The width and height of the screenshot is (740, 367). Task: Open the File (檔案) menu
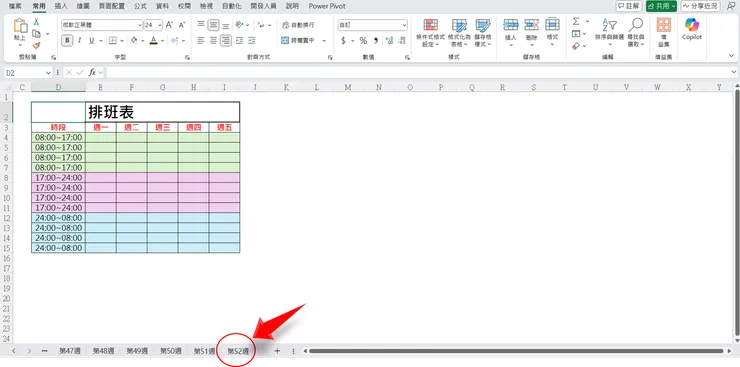point(16,7)
